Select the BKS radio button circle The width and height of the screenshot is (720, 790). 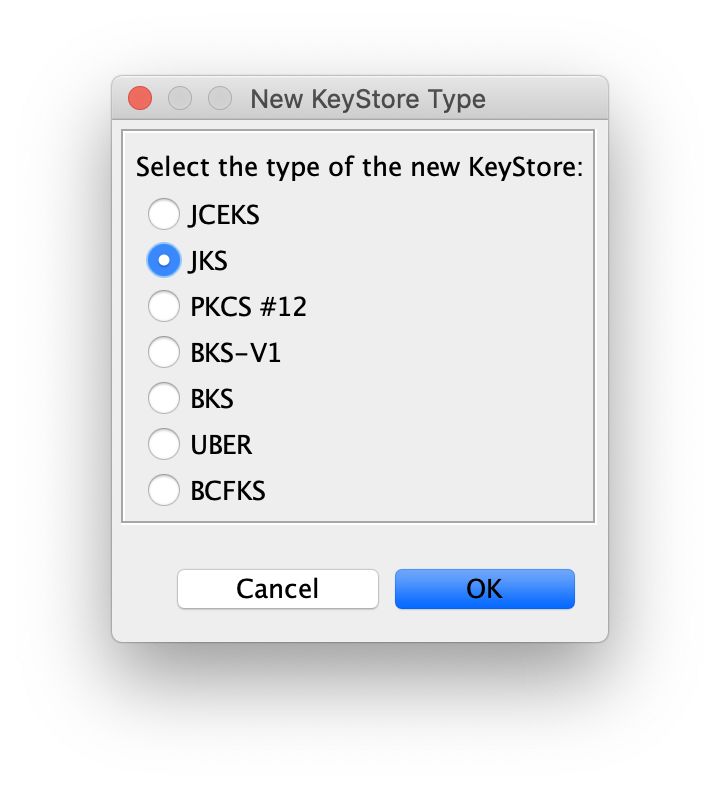164,398
